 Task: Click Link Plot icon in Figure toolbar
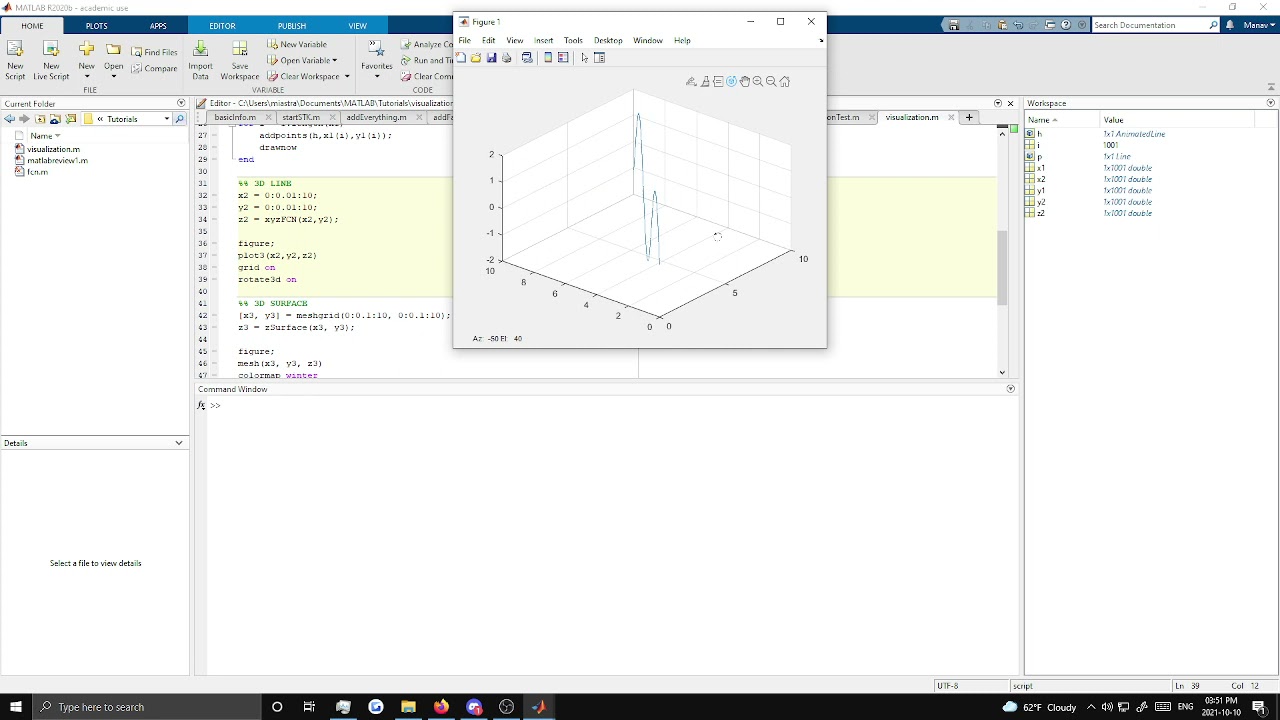[x=527, y=58]
